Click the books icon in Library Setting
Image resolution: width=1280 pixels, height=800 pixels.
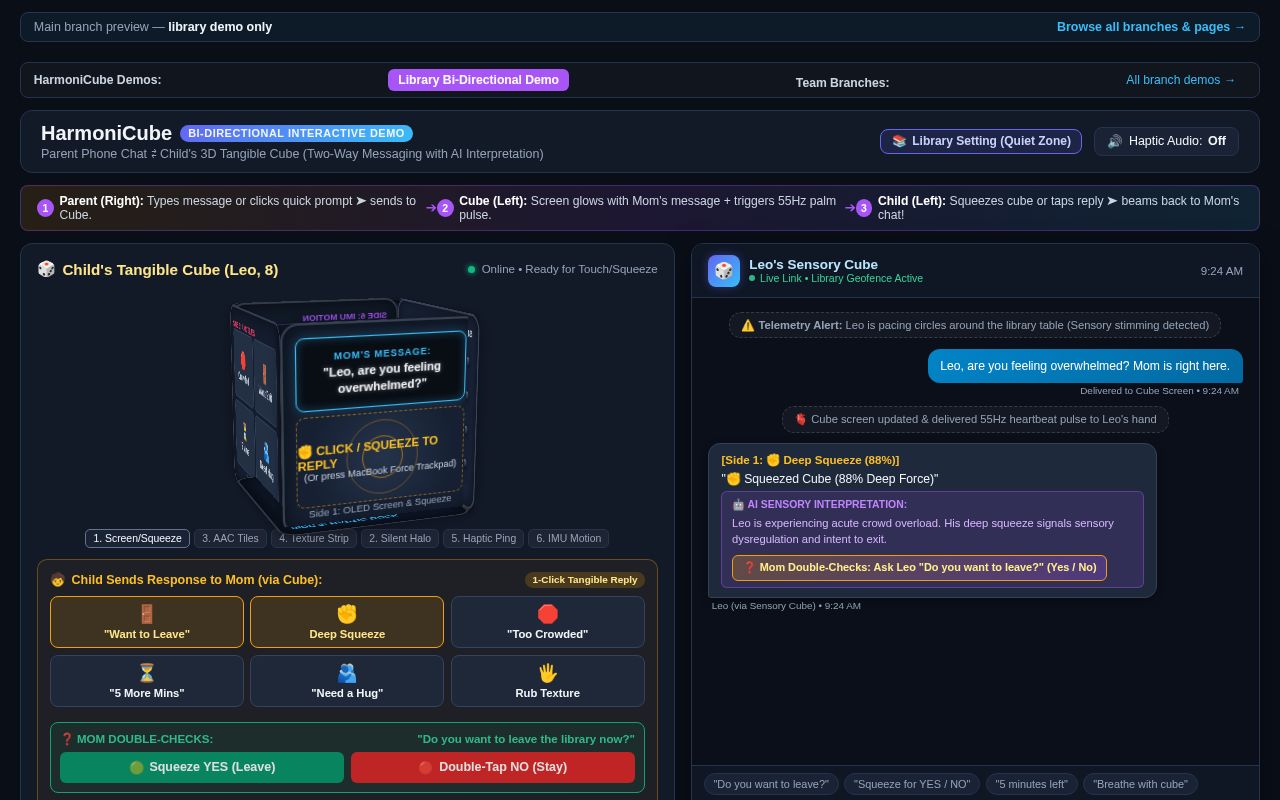899,141
